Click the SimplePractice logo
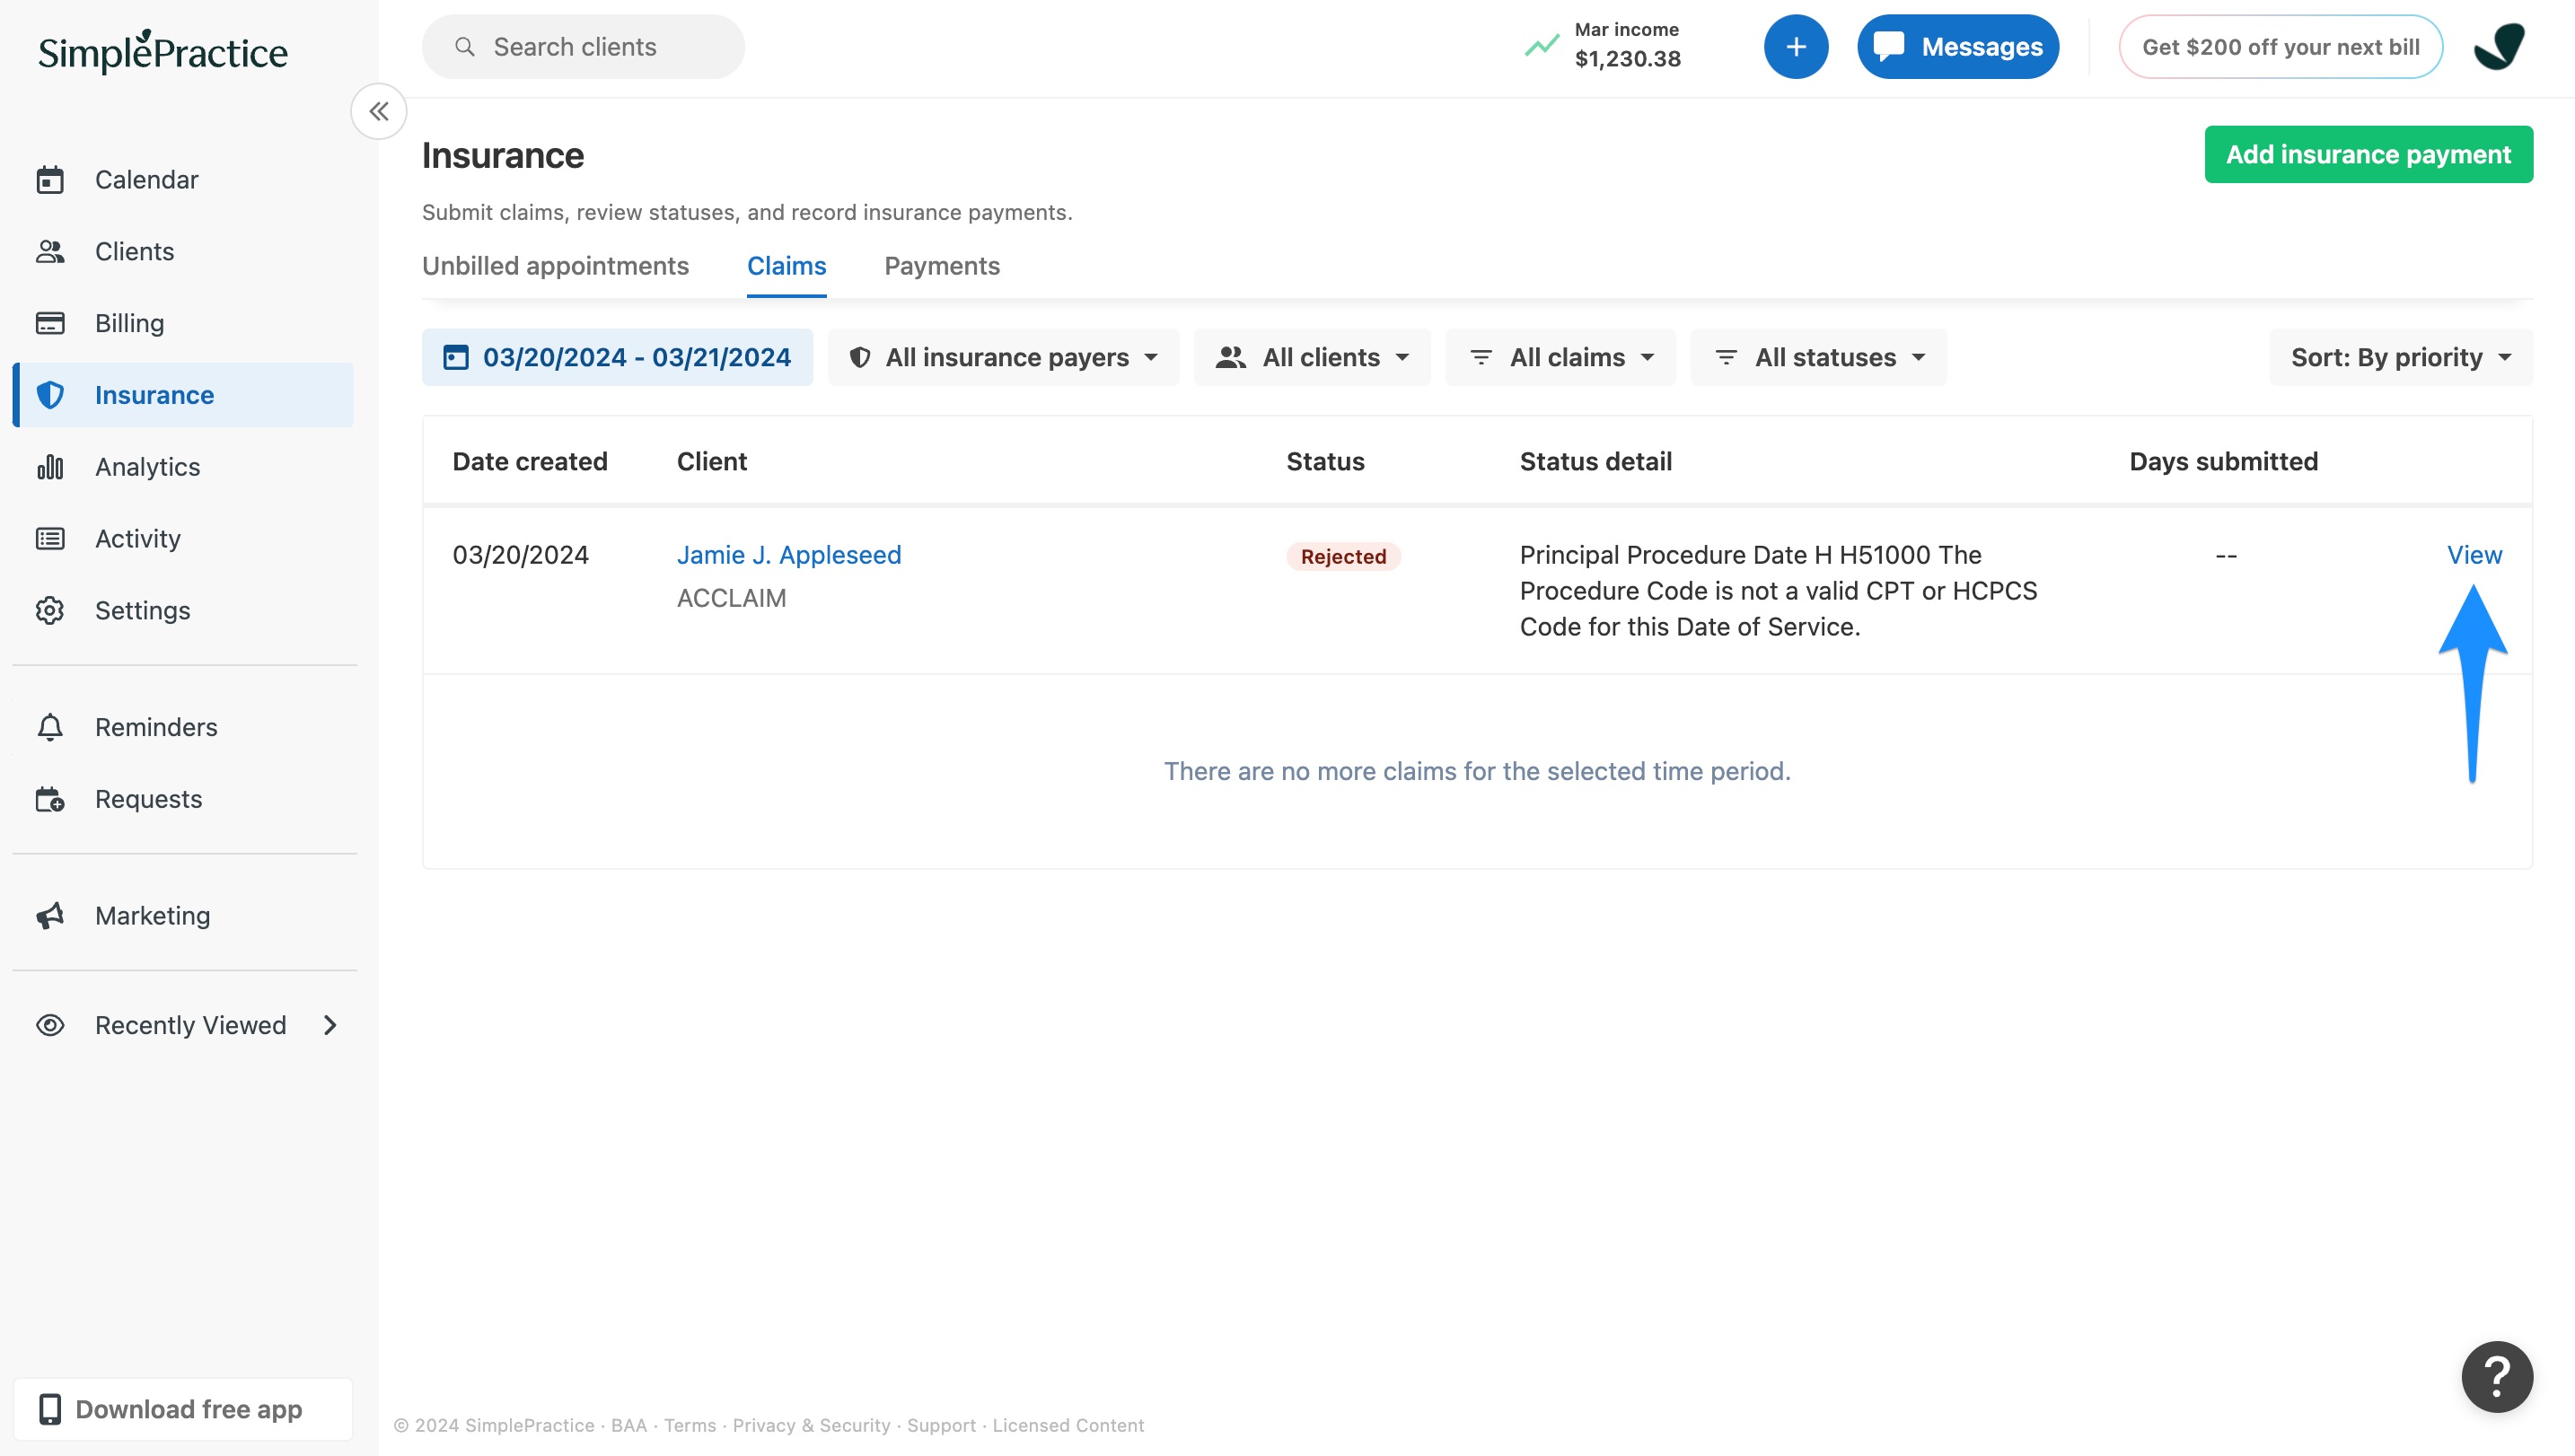Screen dimensions: 2575x1456 (x=163, y=51)
